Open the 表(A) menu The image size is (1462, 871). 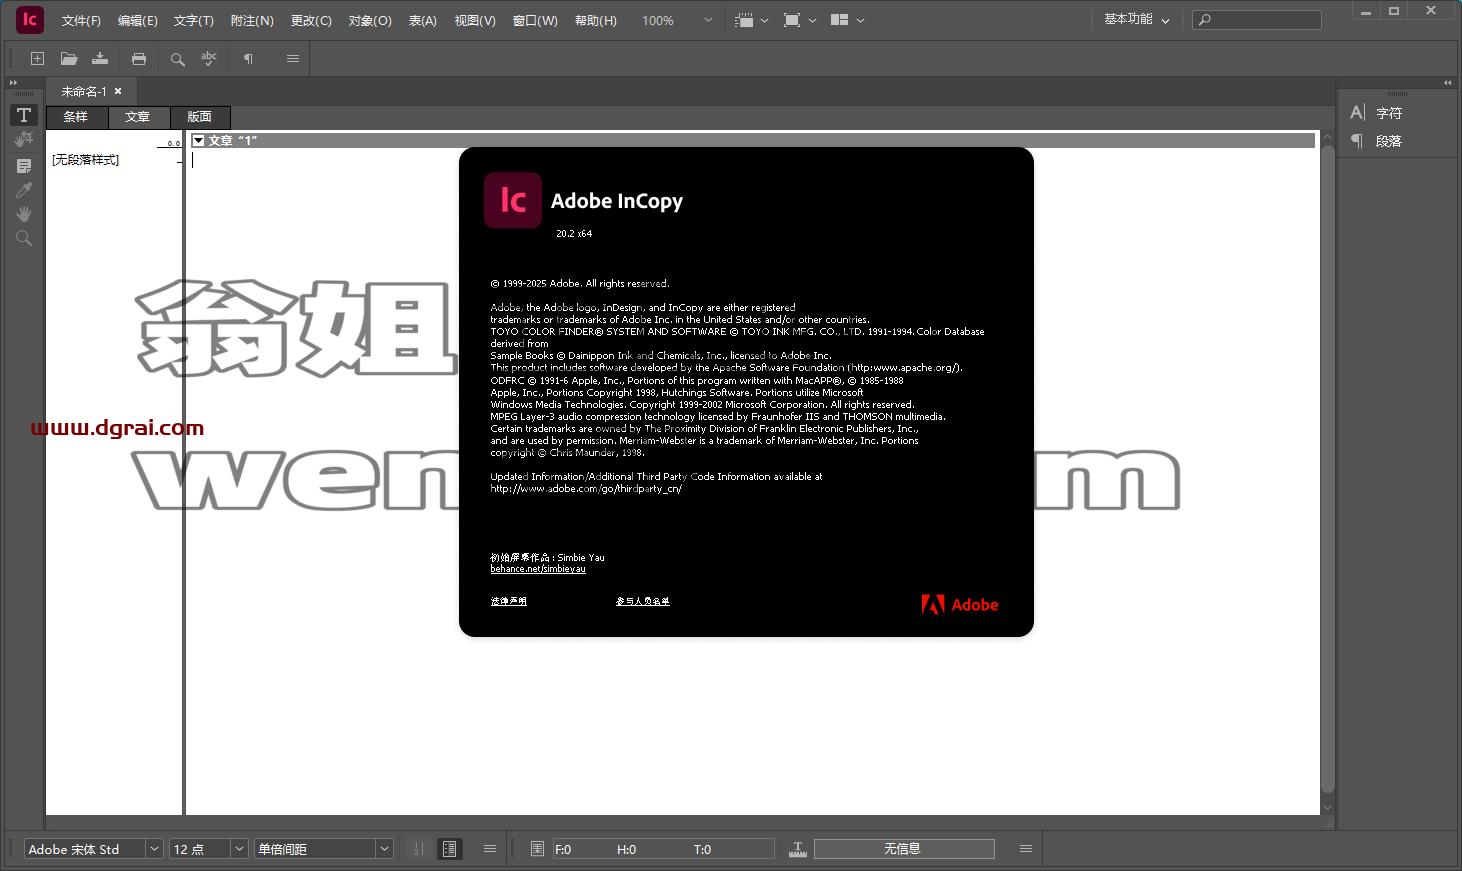pyautogui.click(x=423, y=20)
